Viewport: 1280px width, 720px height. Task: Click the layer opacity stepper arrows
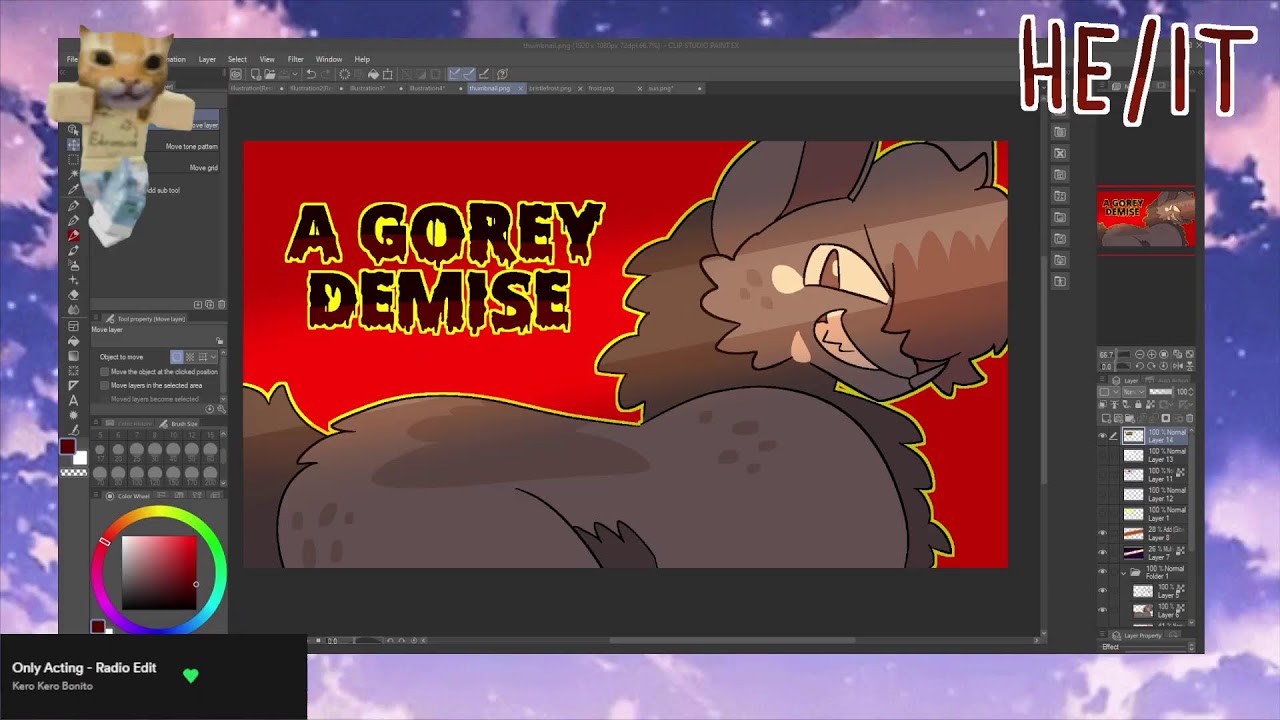coord(1191,392)
